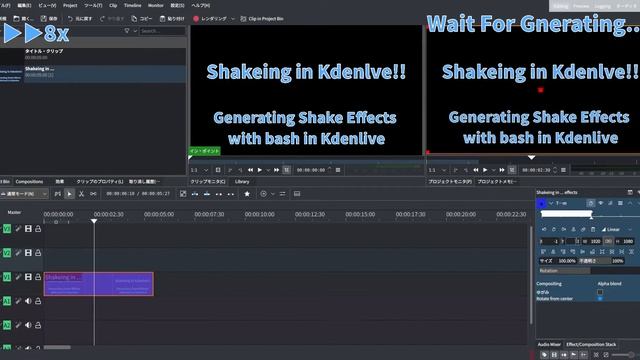Click the subtitle tool icon in timeline toolbar
The image size is (640, 360).
tap(297, 194)
